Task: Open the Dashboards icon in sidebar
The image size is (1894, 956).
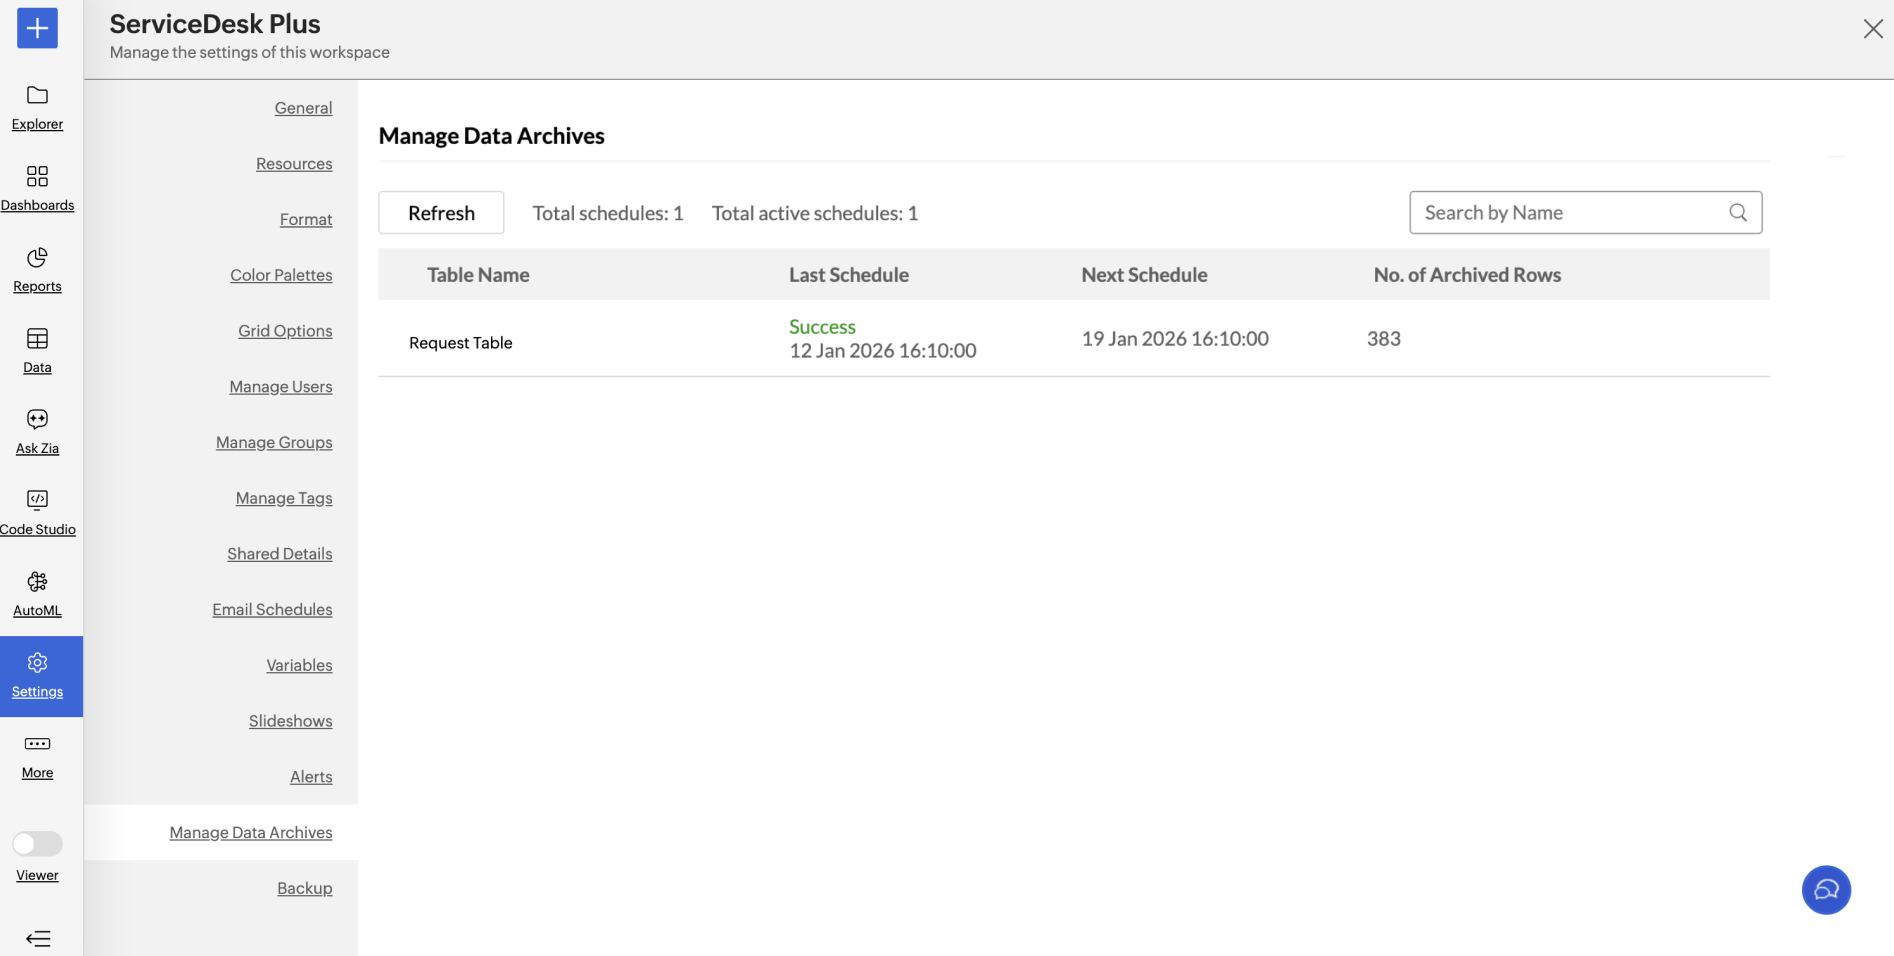Action: point(37,177)
